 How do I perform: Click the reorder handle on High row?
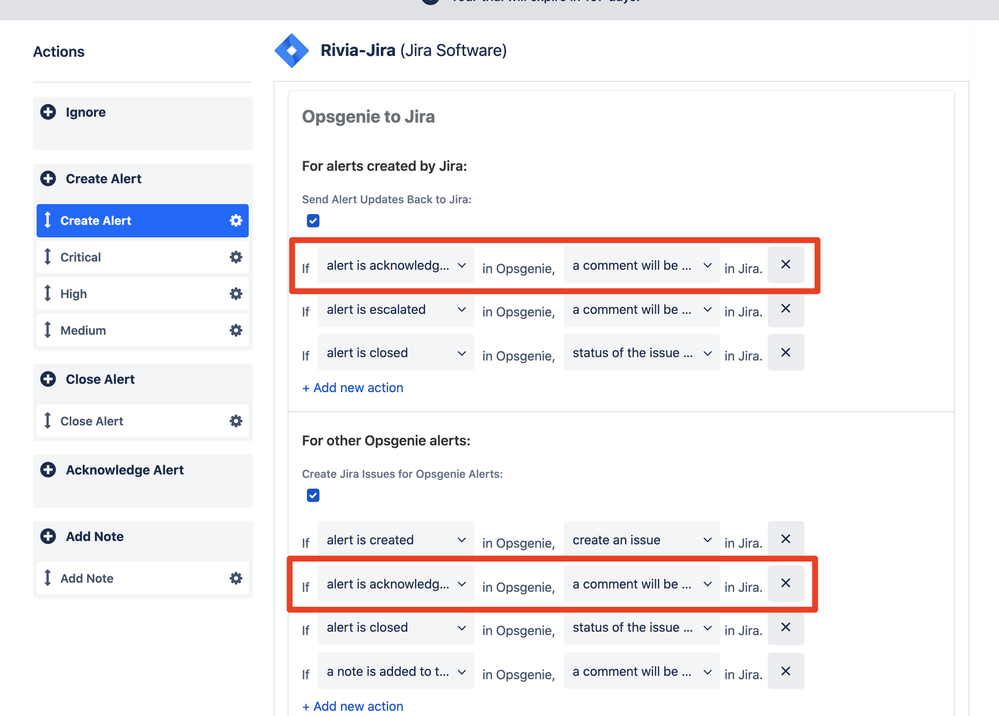pos(47,294)
